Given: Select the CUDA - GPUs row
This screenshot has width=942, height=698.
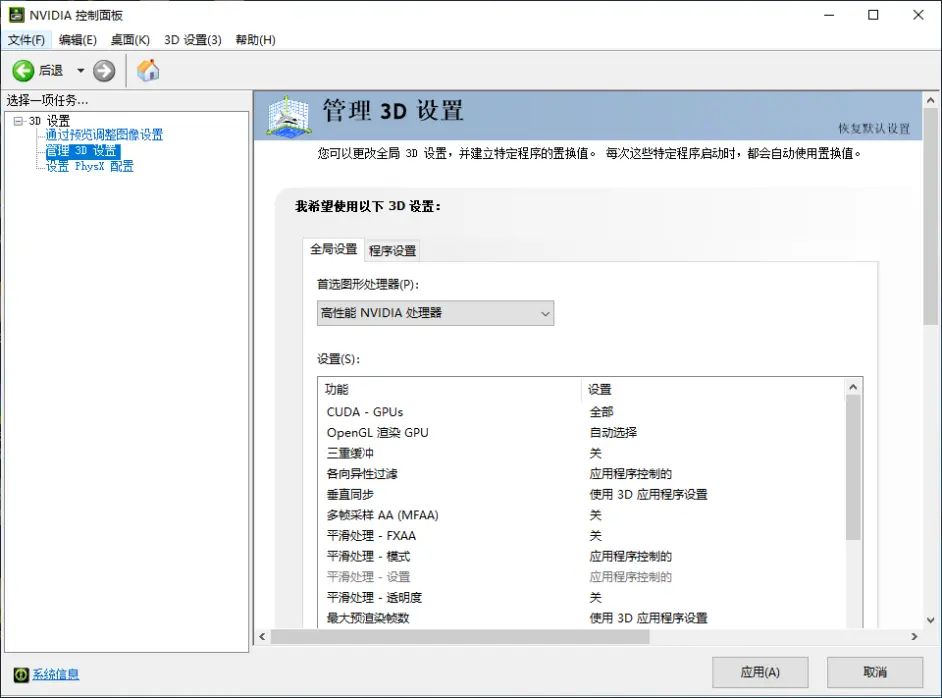Looking at the screenshot, I should pos(582,412).
